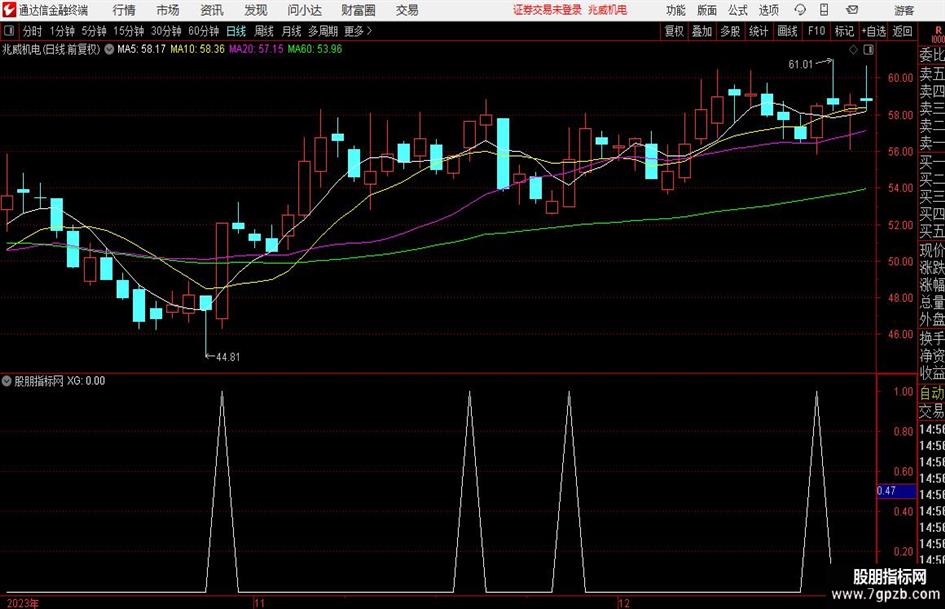Click the MA60: 53.96 value
Screen dimensions: 945x609
click(315, 49)
